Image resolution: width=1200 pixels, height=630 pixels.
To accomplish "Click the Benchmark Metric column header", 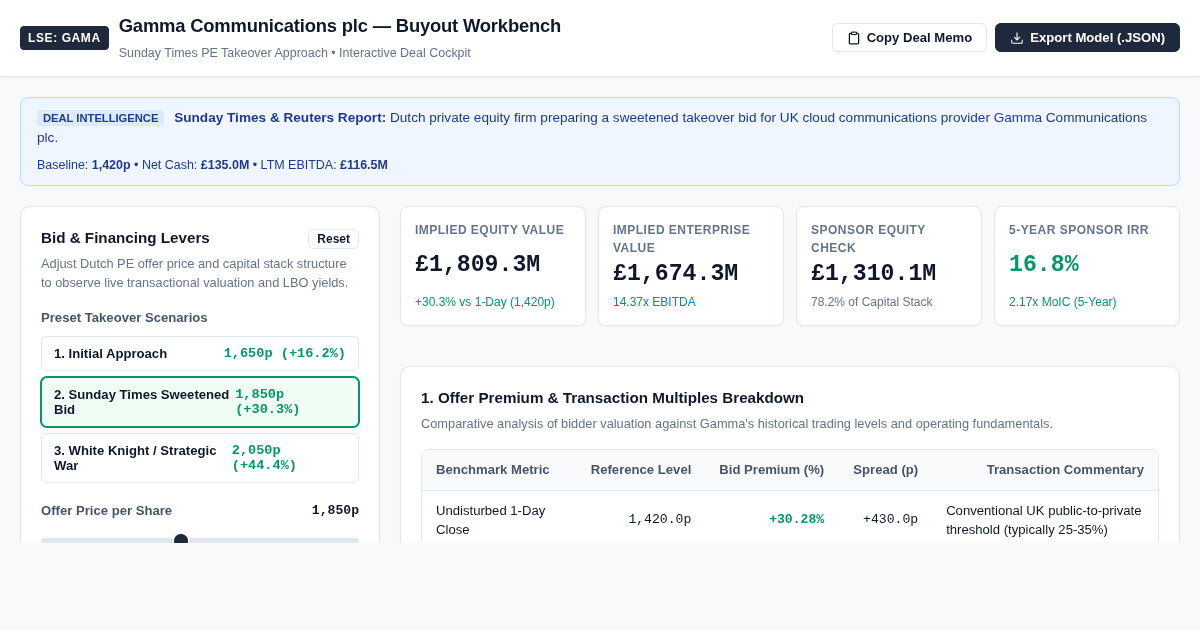I will 492,470.
